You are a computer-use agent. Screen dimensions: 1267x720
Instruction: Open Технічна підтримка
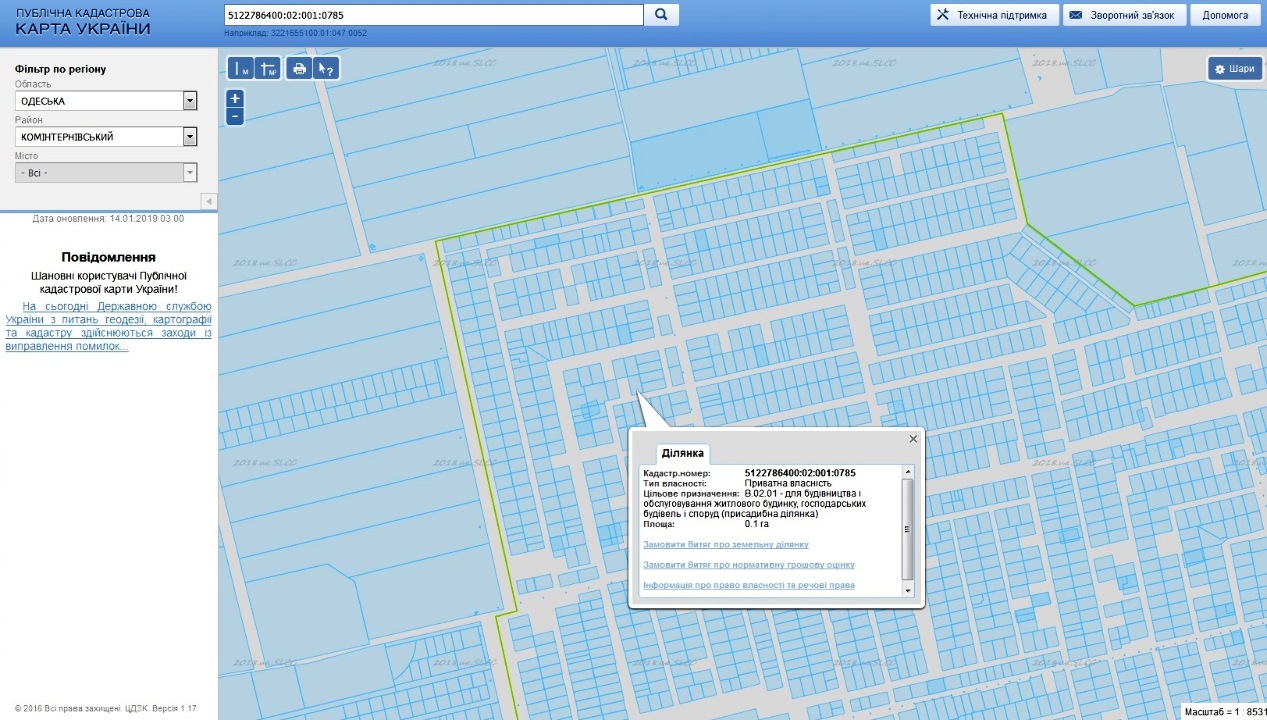coord(994,15)
